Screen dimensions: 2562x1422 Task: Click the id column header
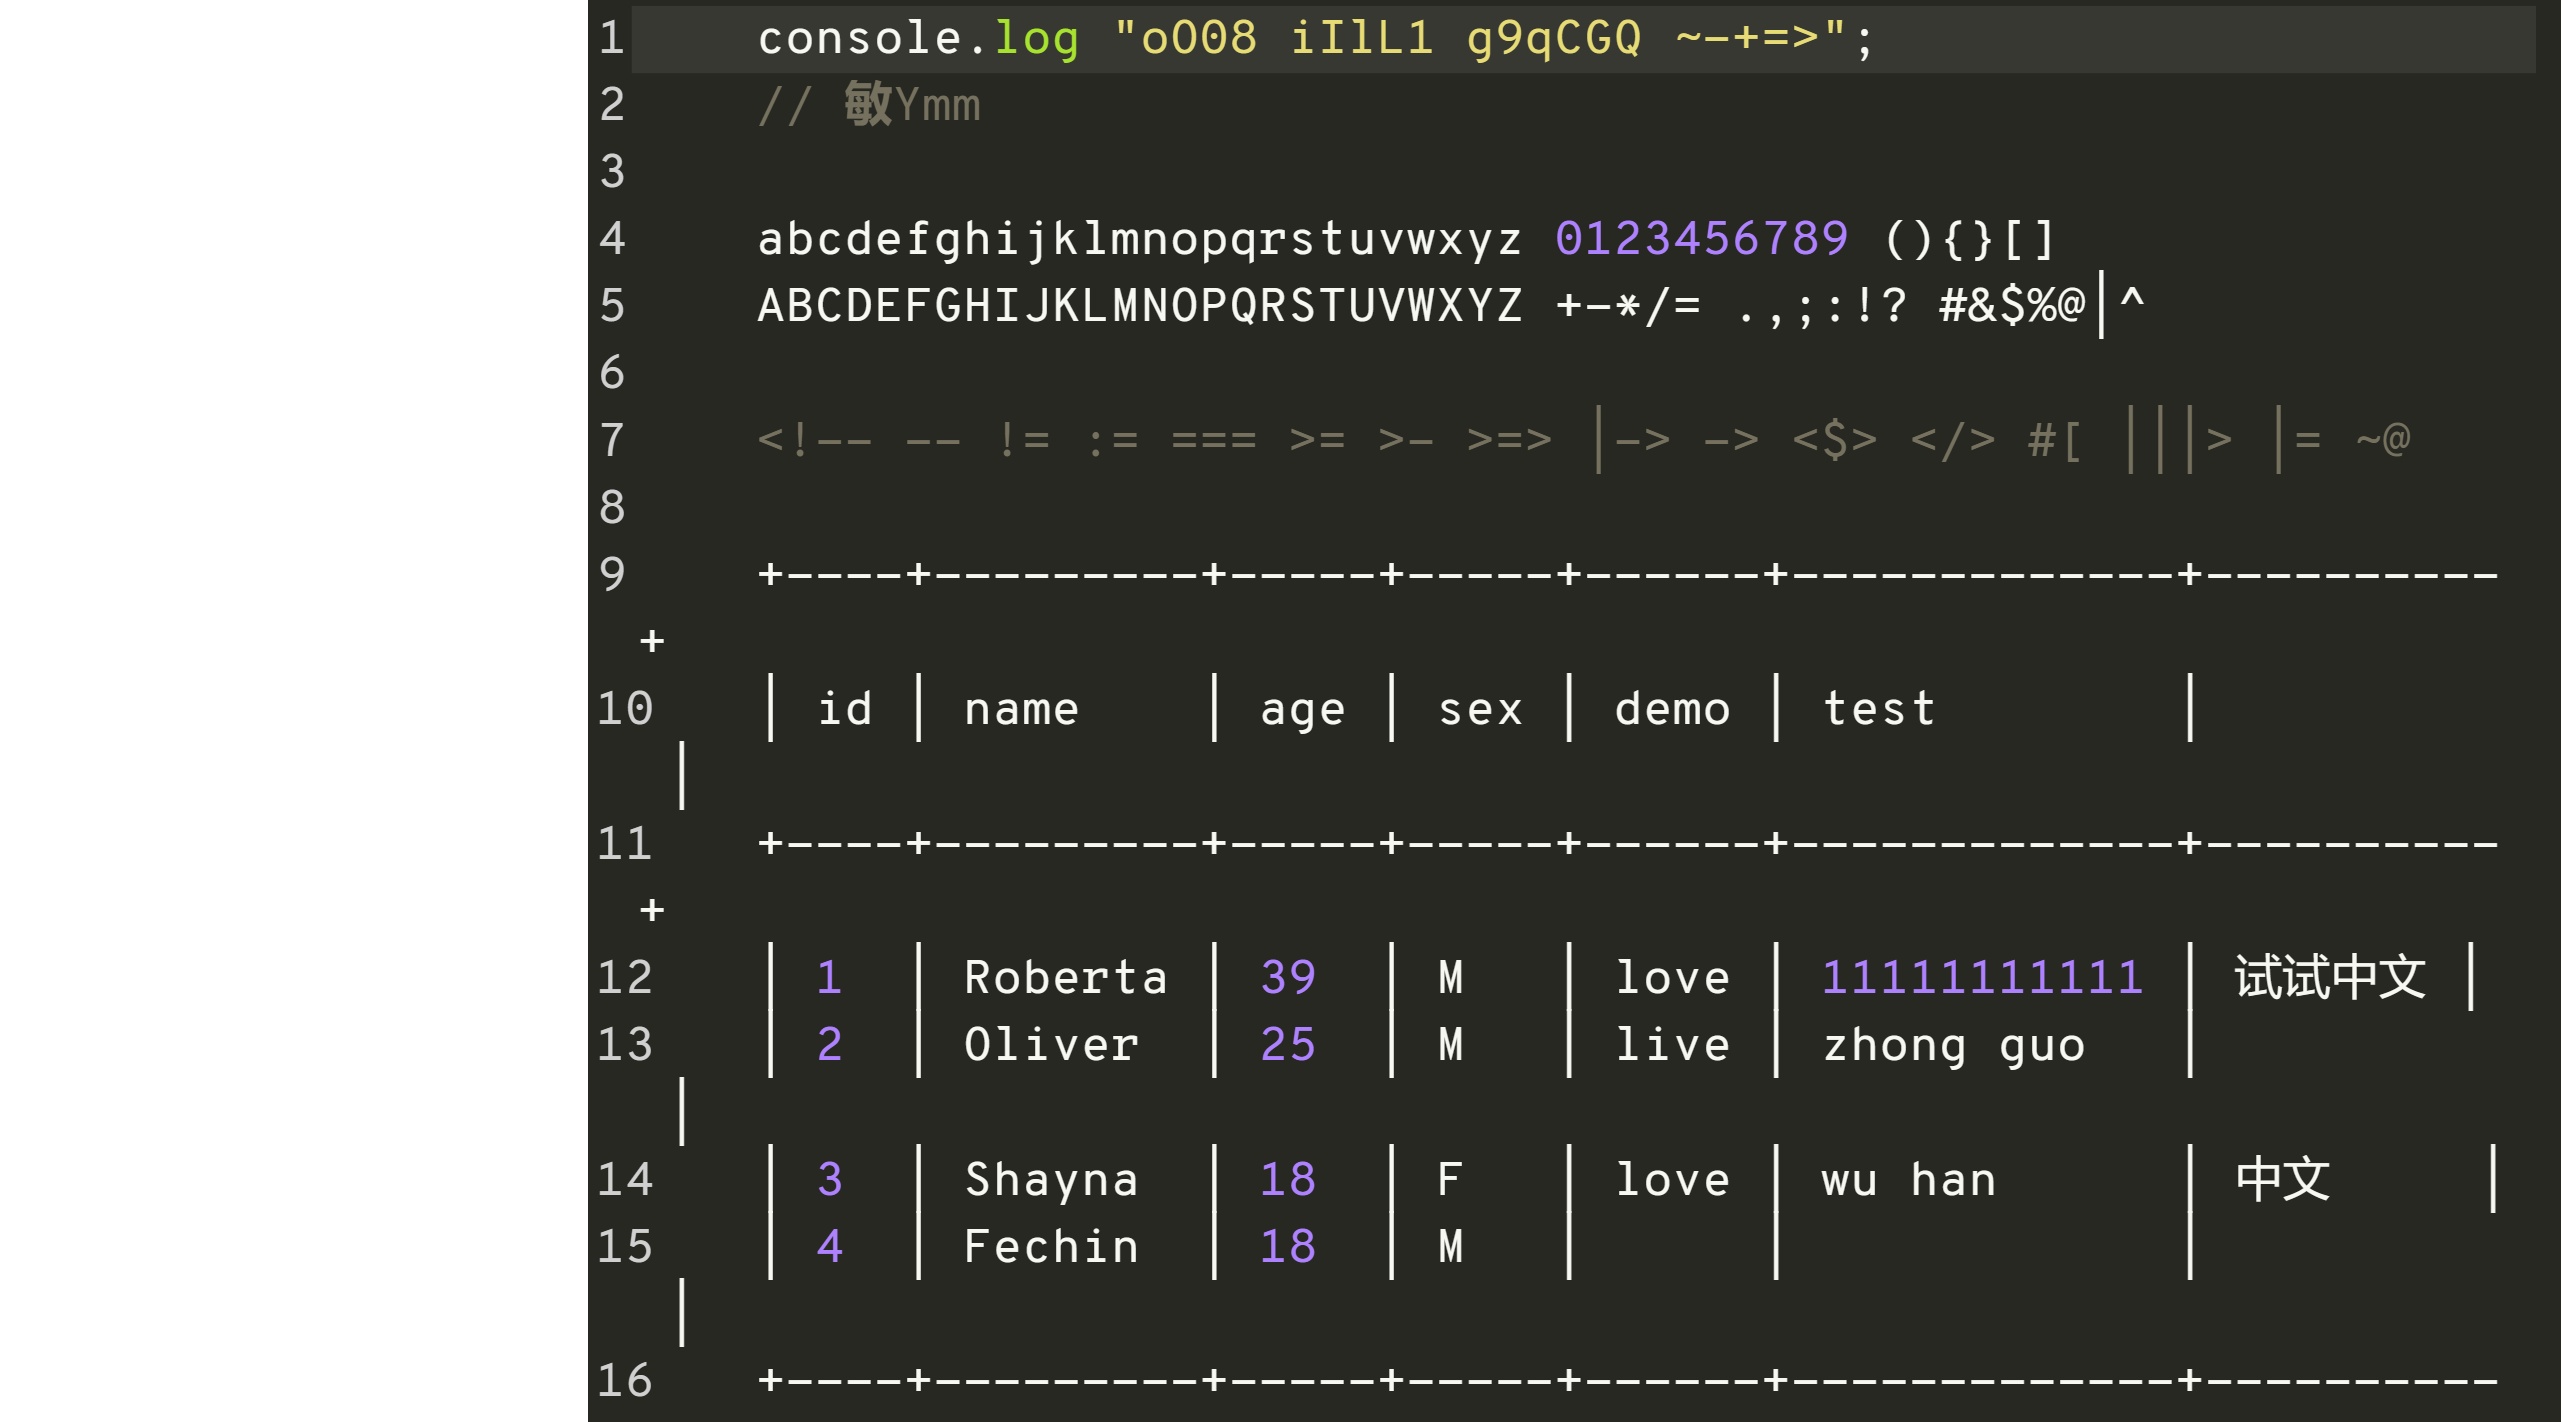coord(846,709)
